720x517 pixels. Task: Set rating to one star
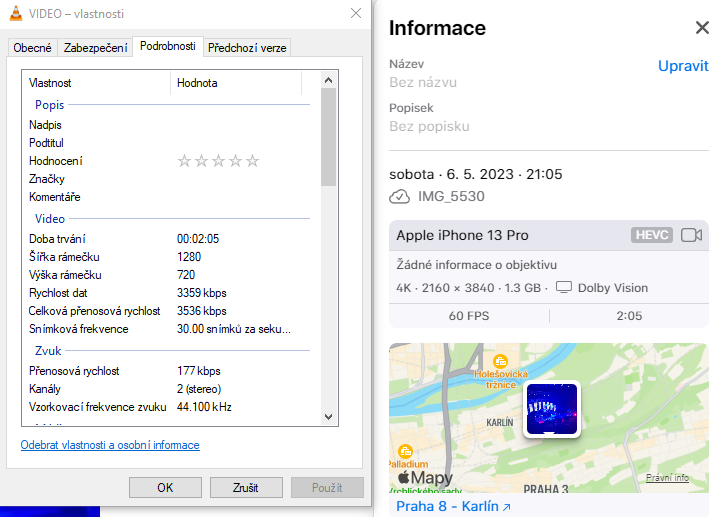click(x=184, y=161)
